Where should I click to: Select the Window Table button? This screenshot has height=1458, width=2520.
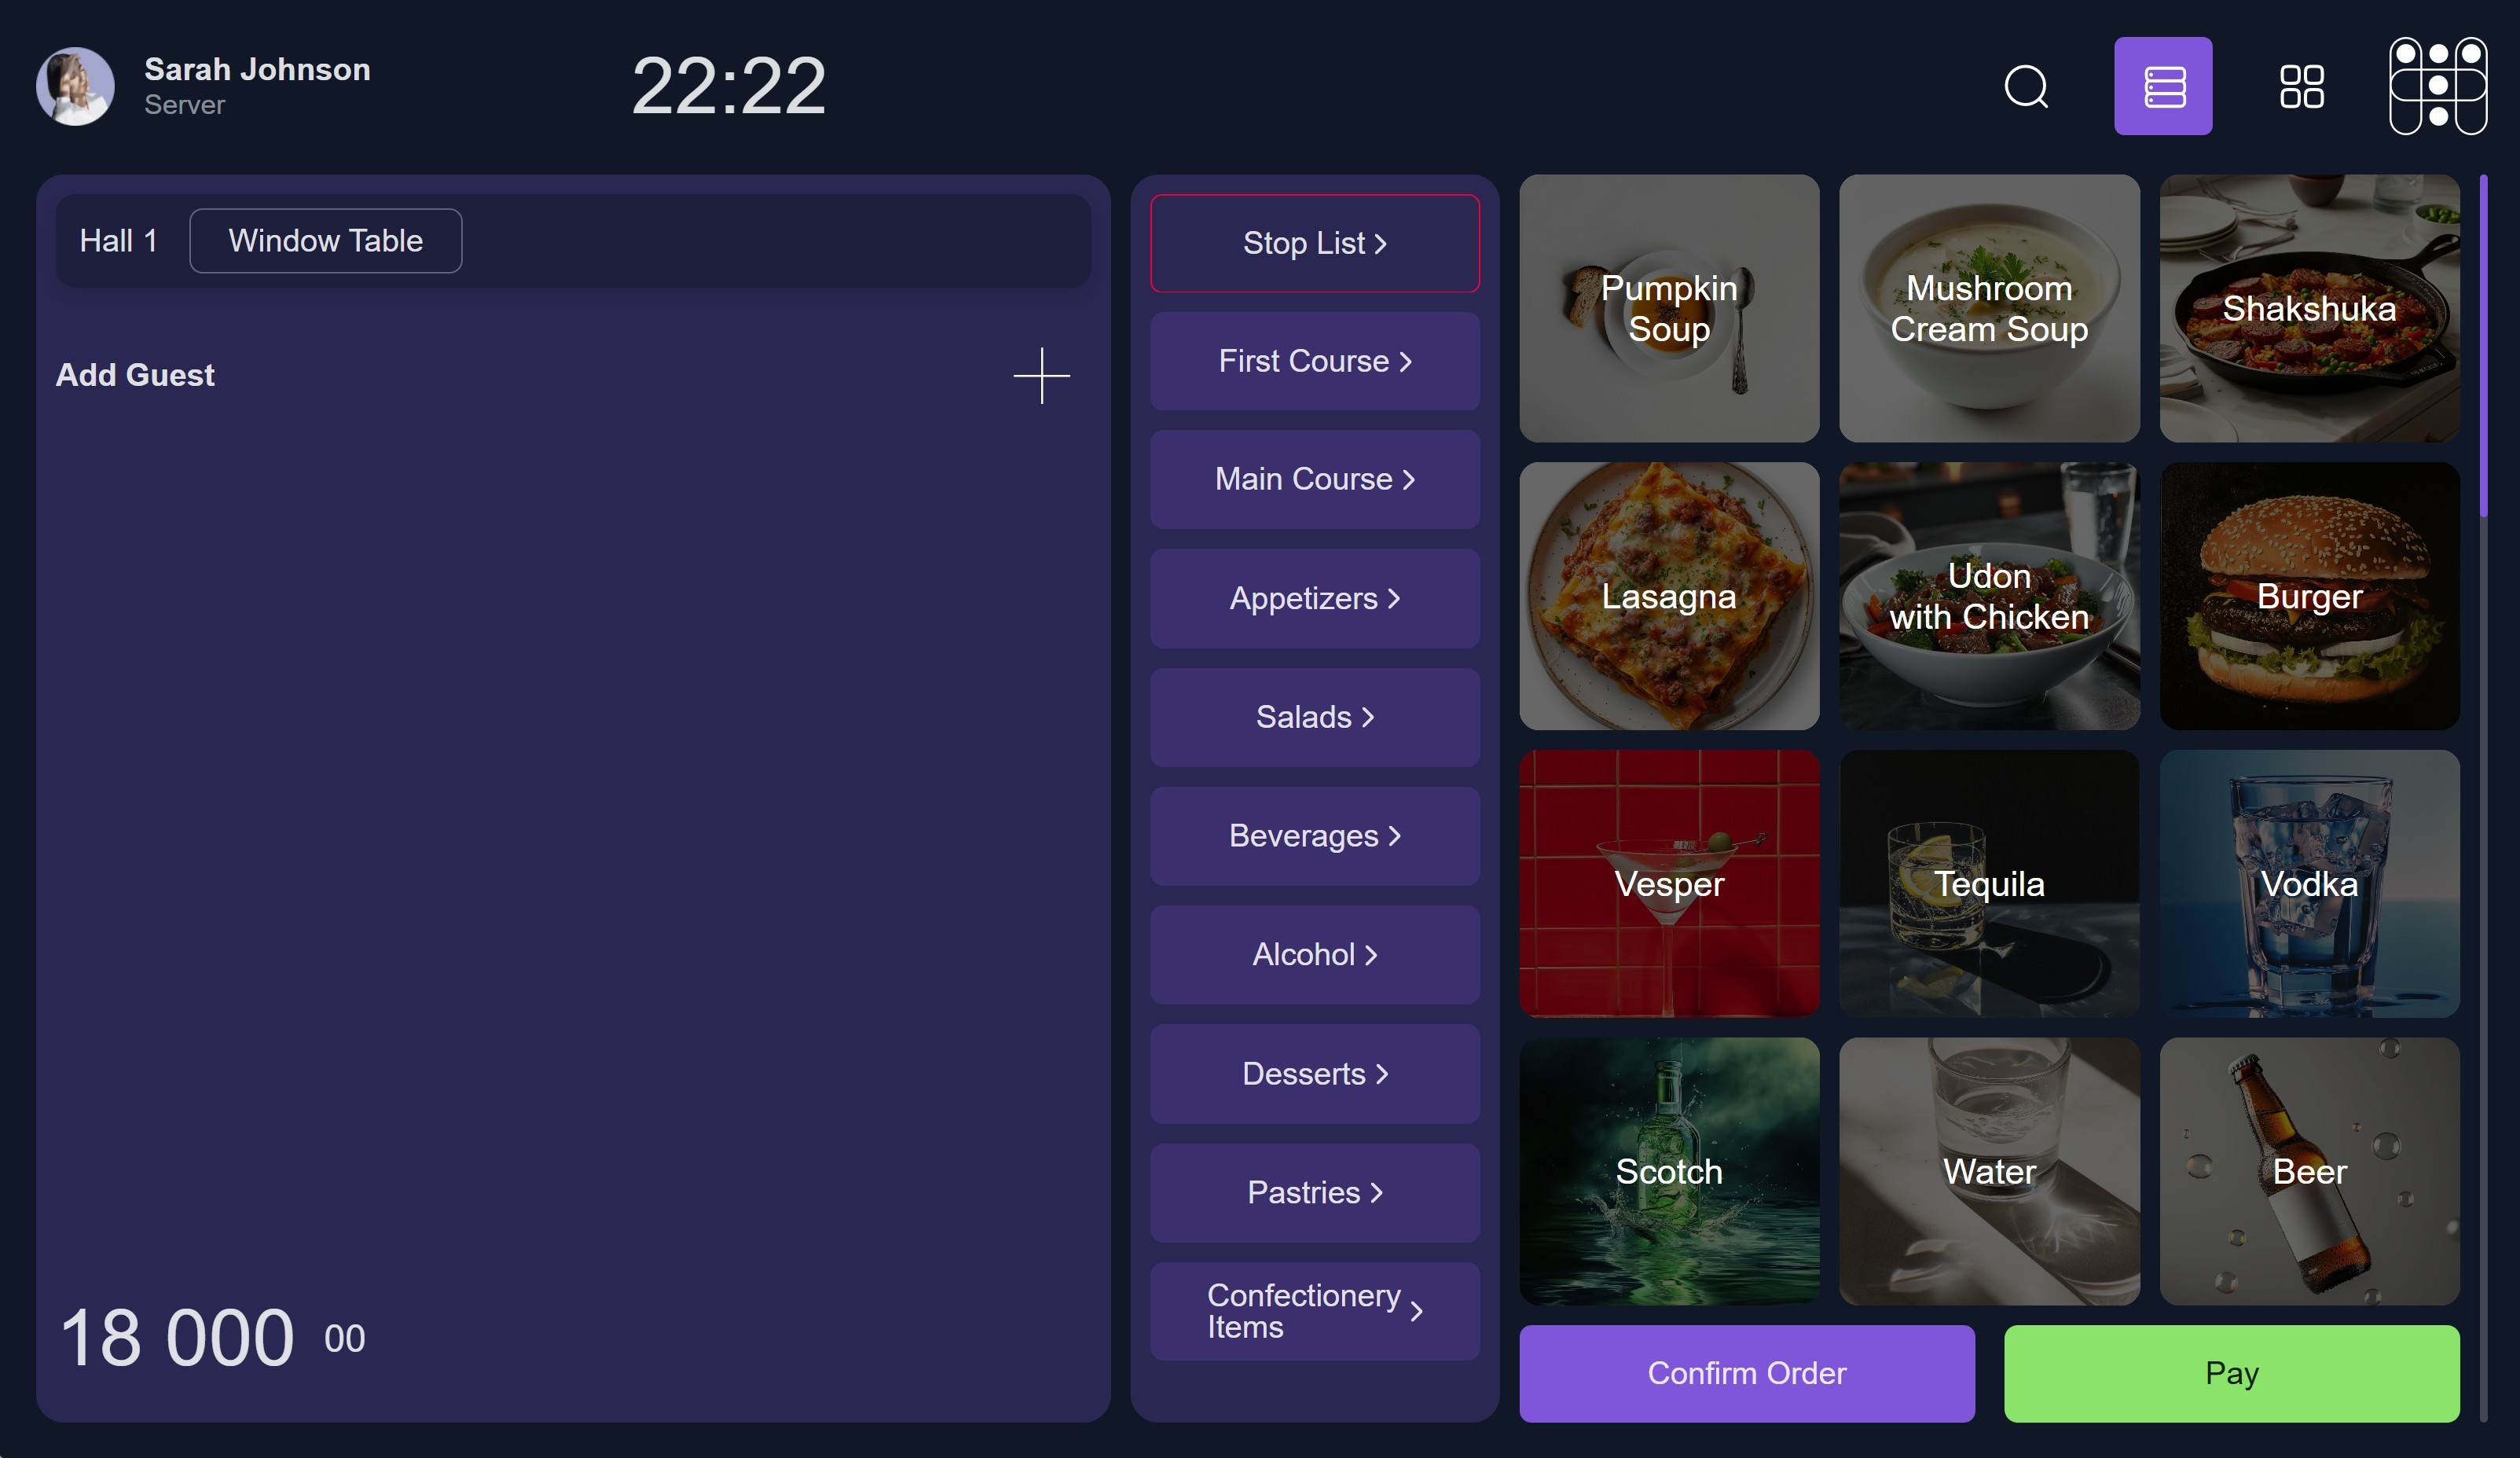tap(325, 241)
